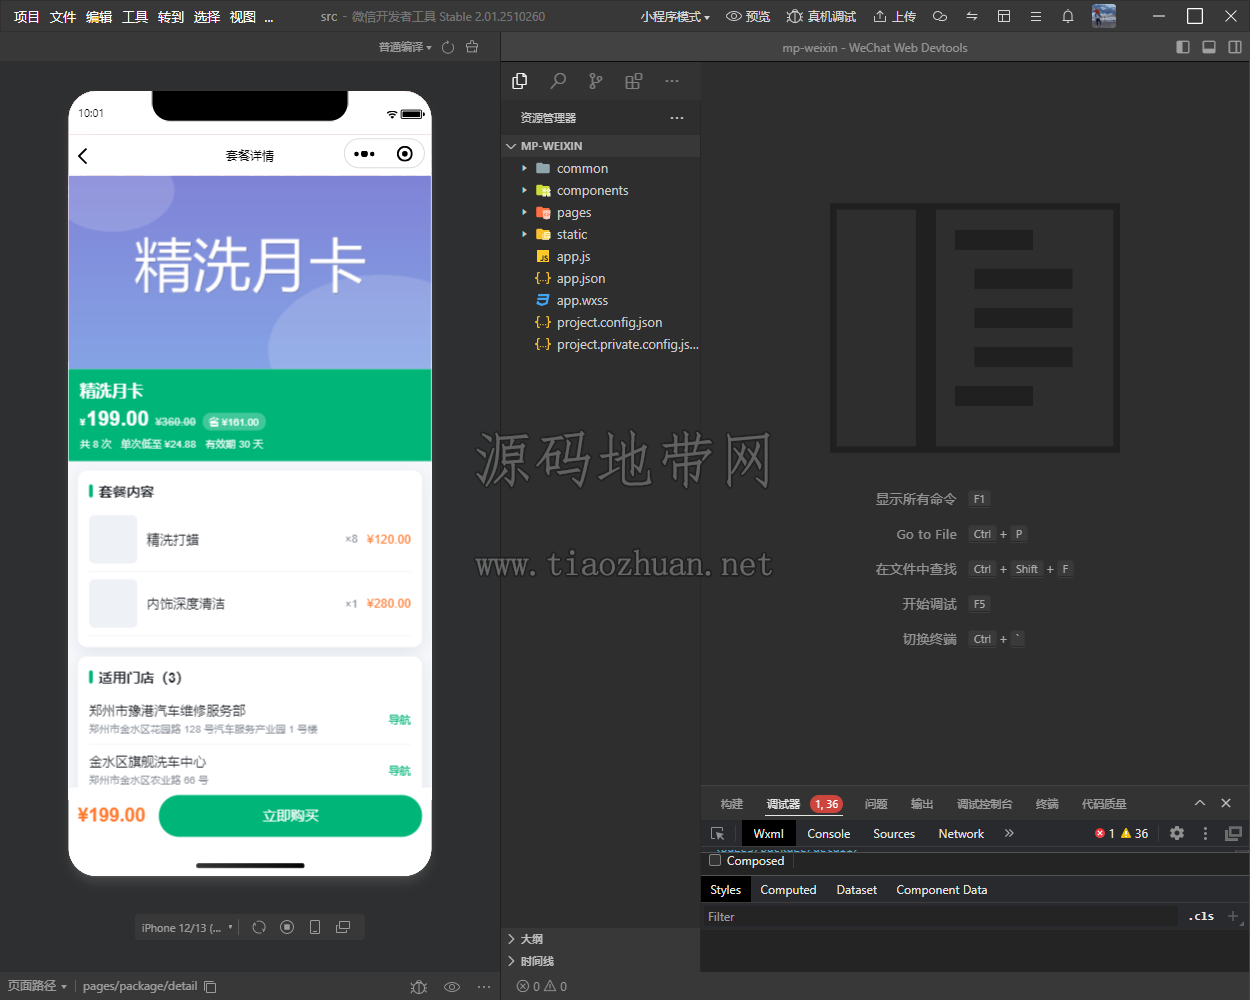Open the mini program three-dot capsule menu
The image size is (1250, 1000).
365,154
